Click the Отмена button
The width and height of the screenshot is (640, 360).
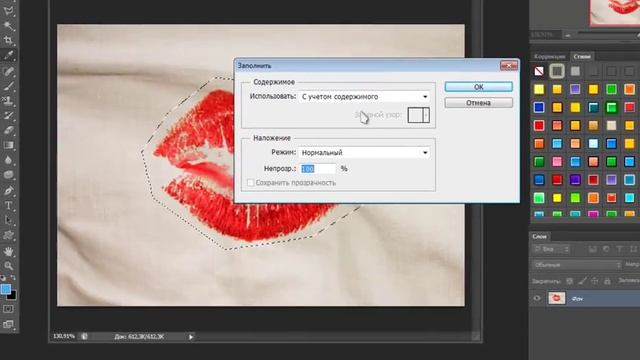point(479,103)
